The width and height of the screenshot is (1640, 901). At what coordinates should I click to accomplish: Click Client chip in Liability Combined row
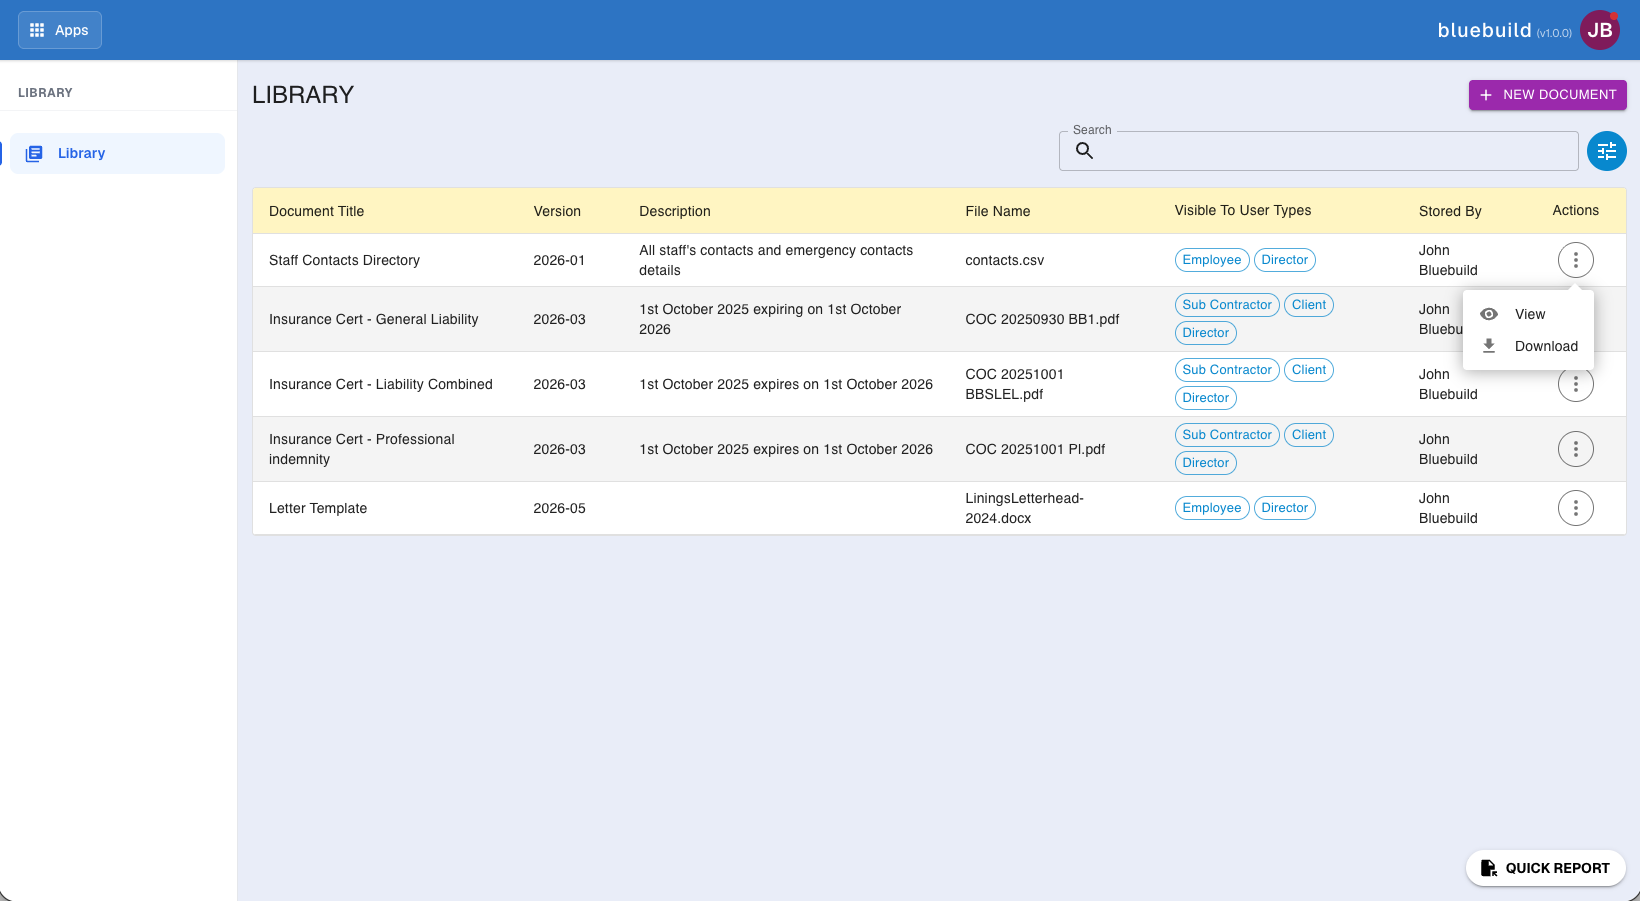(x=1309, y=370)
